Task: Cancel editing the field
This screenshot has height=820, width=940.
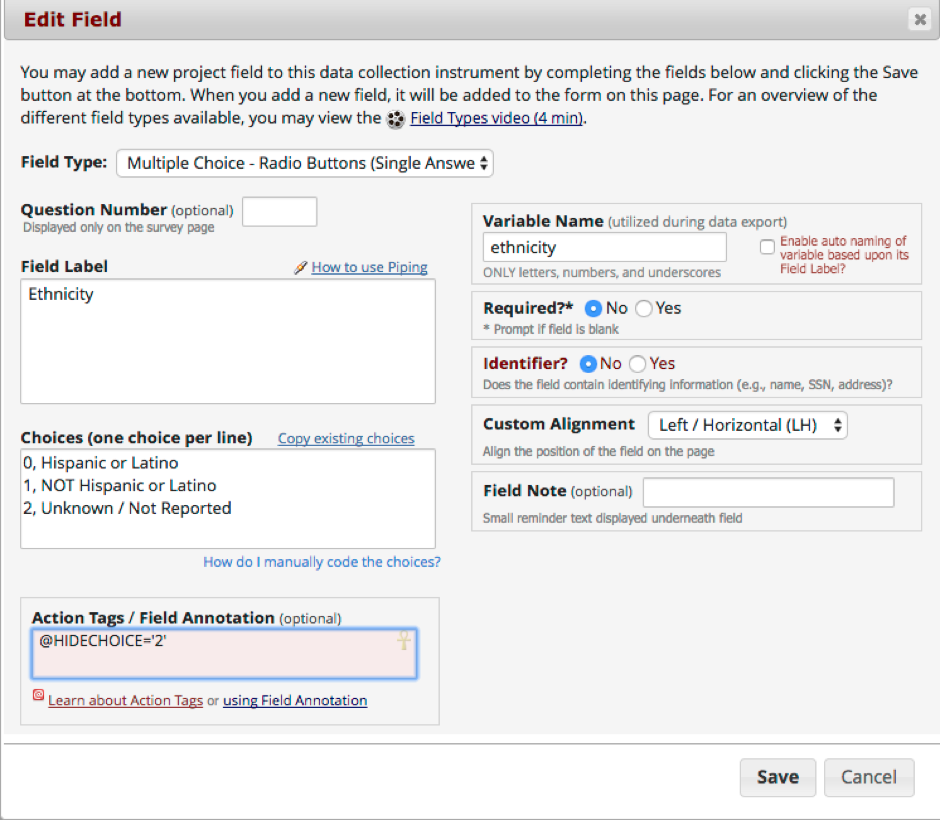Action: pyautogui.click(x=869, y=777)
